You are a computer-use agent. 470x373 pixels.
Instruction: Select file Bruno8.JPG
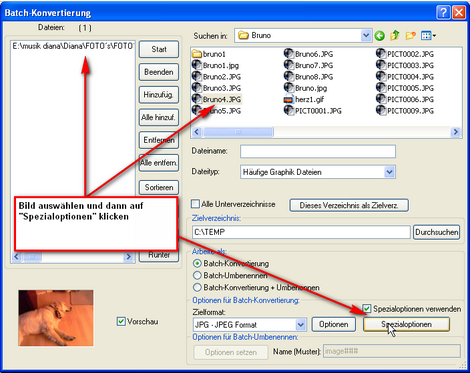[308, 76]
